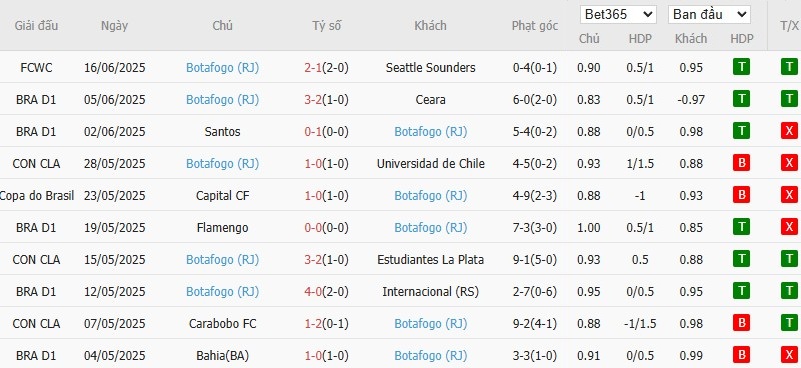Click the green T badge for Seattle Sounders HDP
This screenshot has width=801, height=368.
741,67
